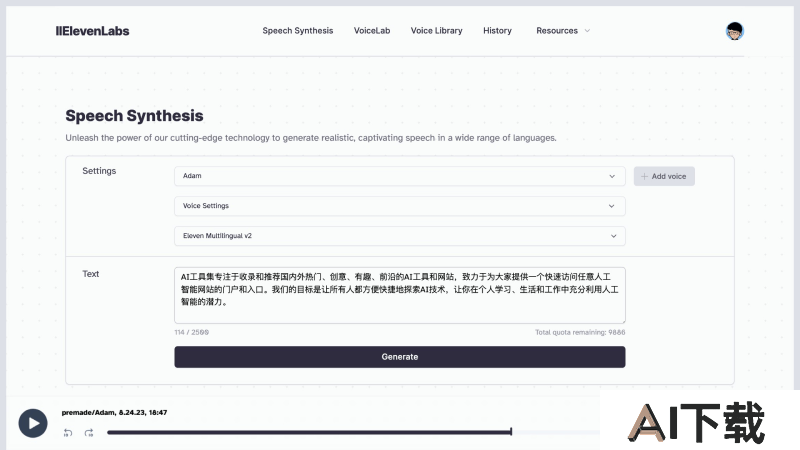800x450 pixels.
Task: Click the Add voice button
Action: click(x=664, y=176)
